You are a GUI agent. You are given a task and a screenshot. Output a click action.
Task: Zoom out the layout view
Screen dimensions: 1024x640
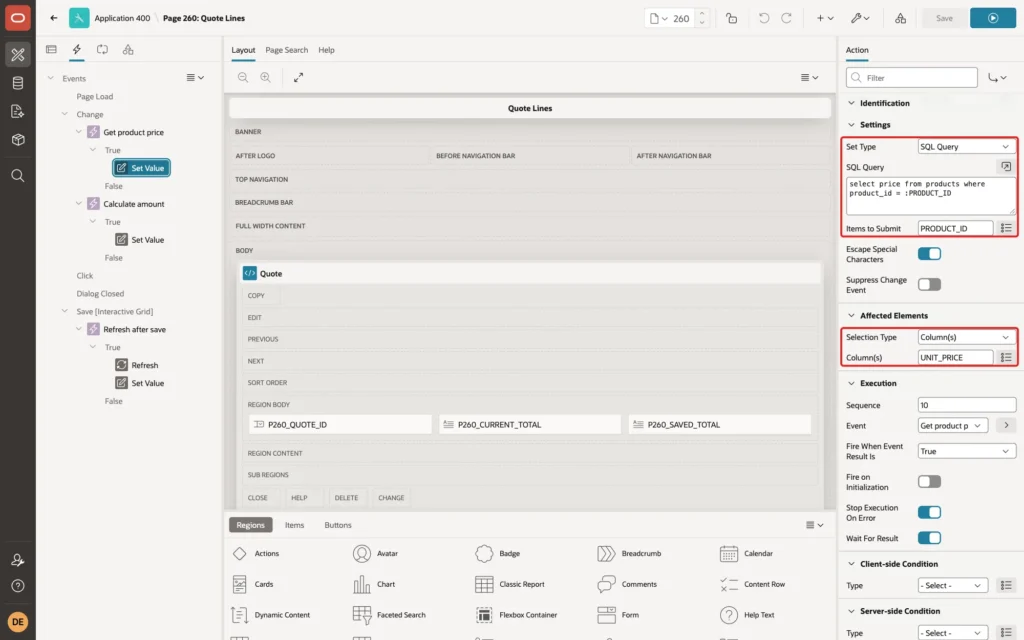click(243, 77)
